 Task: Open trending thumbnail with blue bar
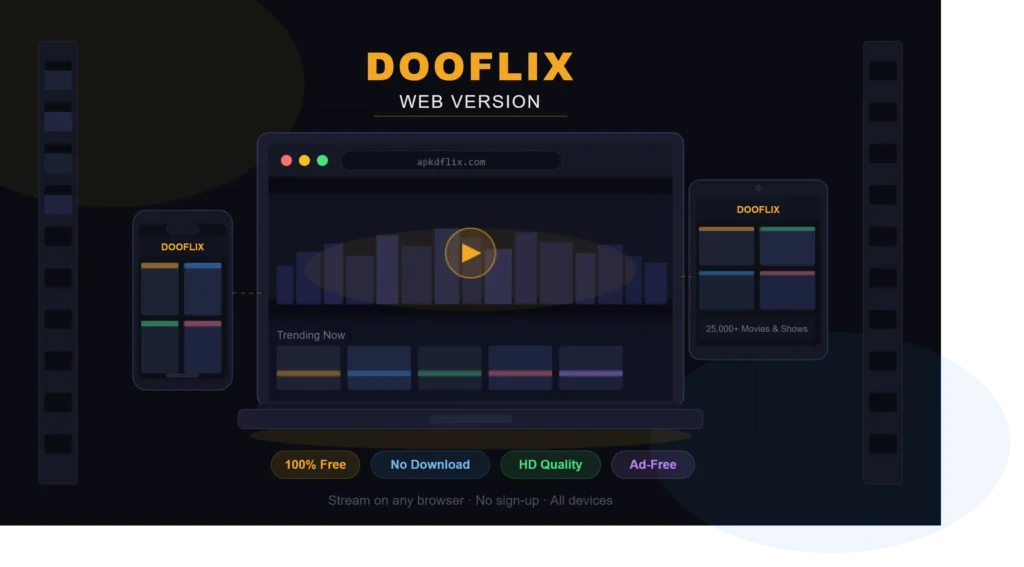pos(379,368)
